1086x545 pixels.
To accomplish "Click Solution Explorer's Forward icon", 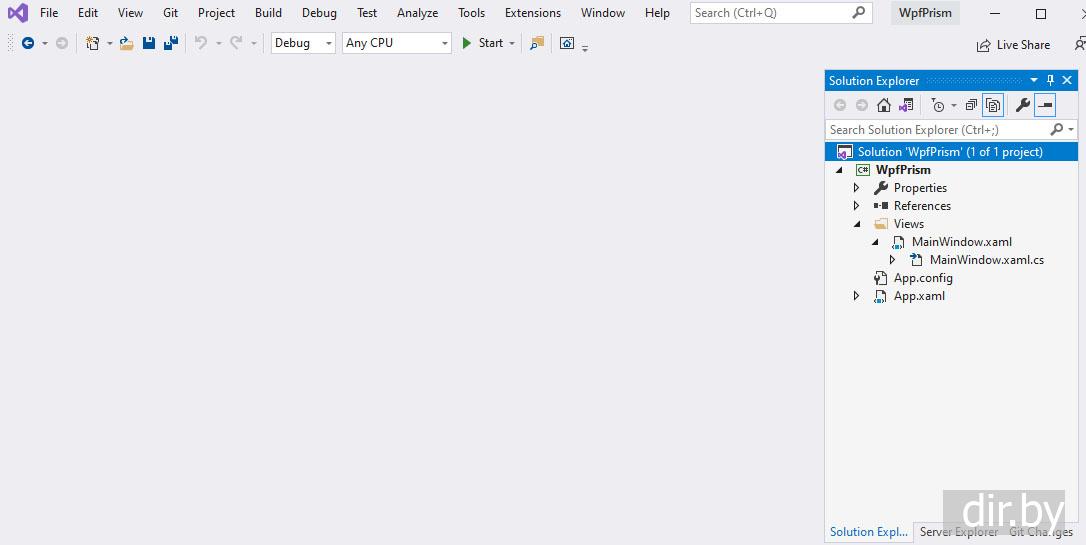I will coord(862,105).
